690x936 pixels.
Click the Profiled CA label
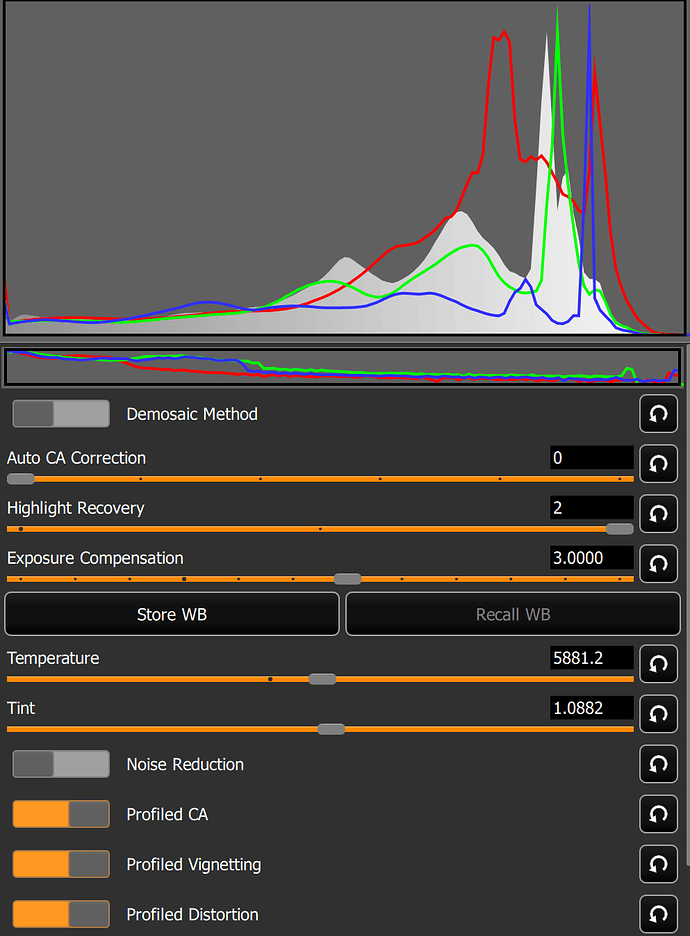coord(167,815)
